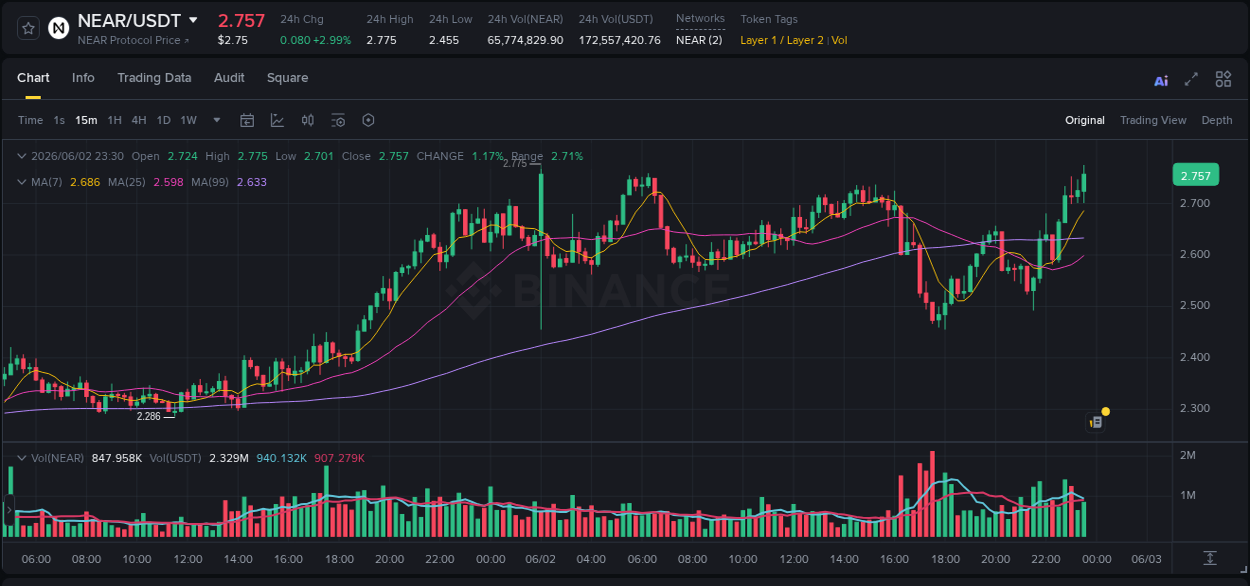Switch to the Audit tab
Viewport: 1250px width, 586px height.
tap(229, 78)
